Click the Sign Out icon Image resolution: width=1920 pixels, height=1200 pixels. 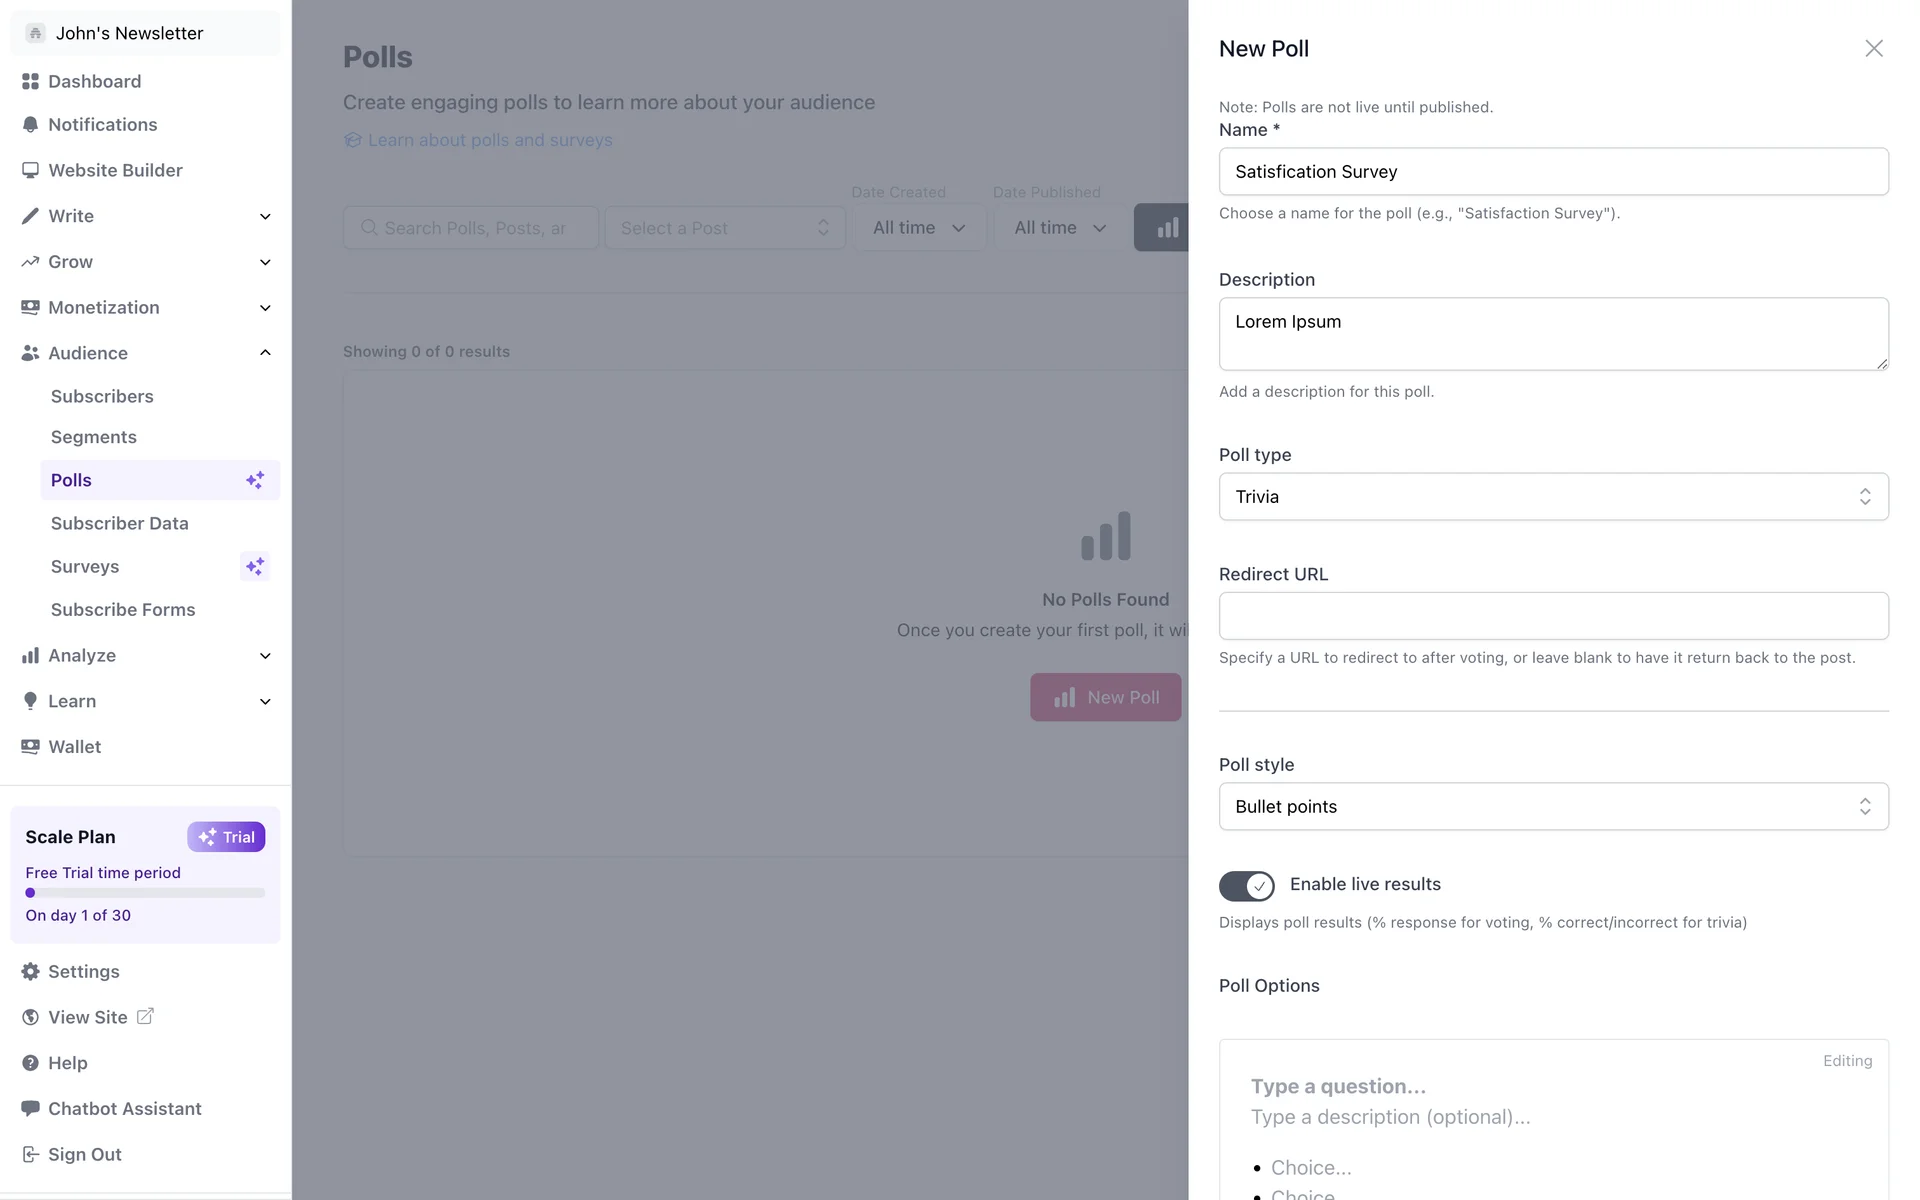tap(30, 1154)
